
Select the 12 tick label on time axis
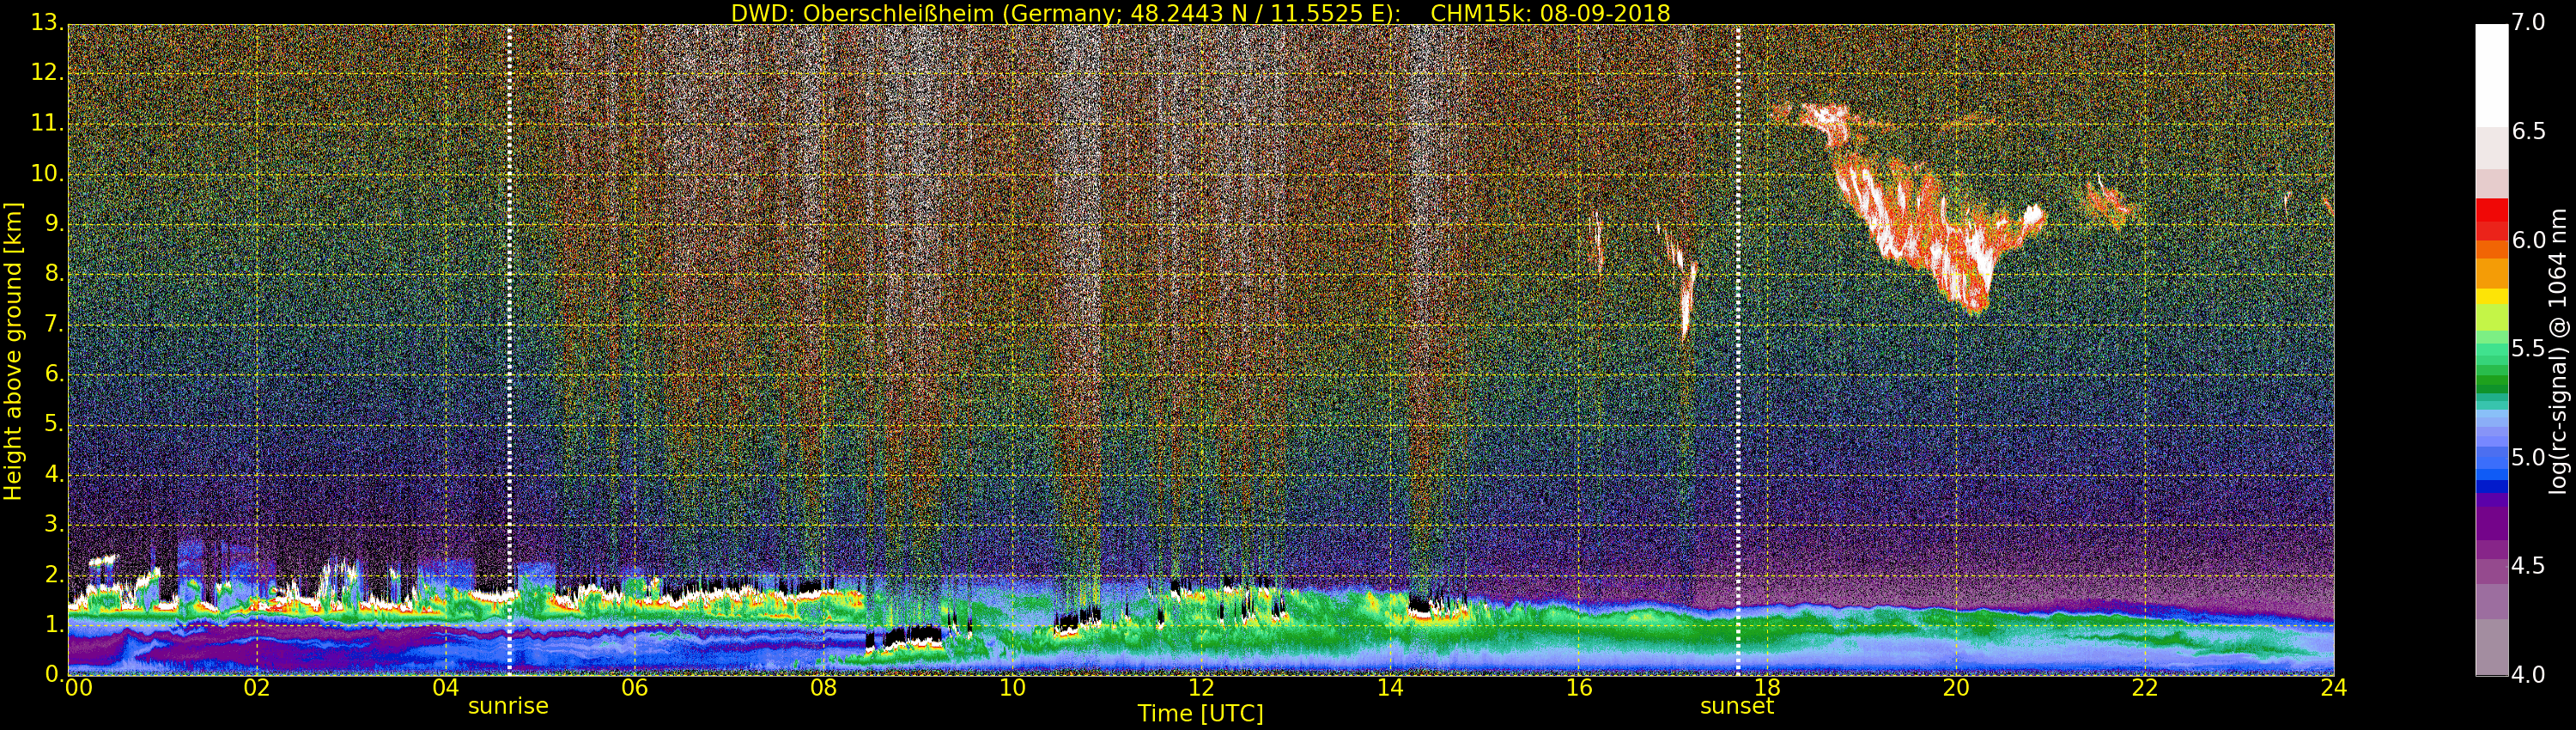tap(1201, 688)
